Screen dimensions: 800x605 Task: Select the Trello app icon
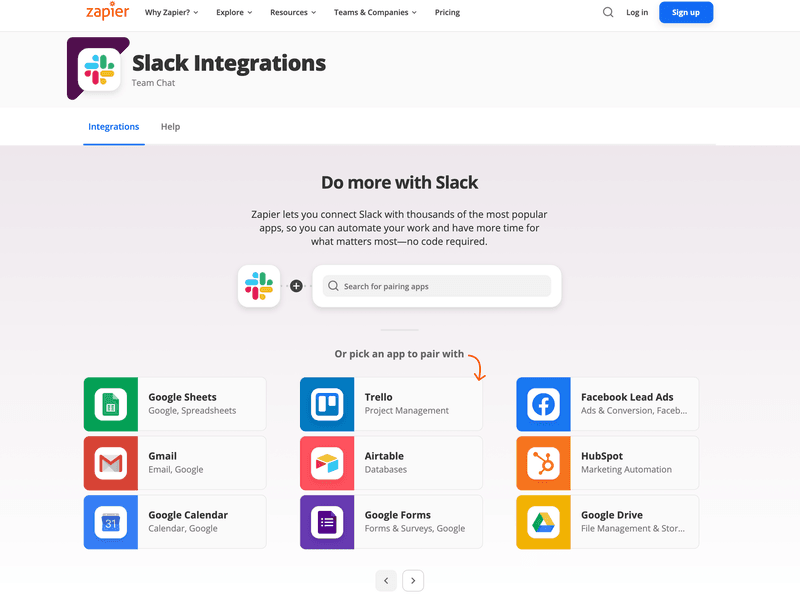tap(327, 404)
